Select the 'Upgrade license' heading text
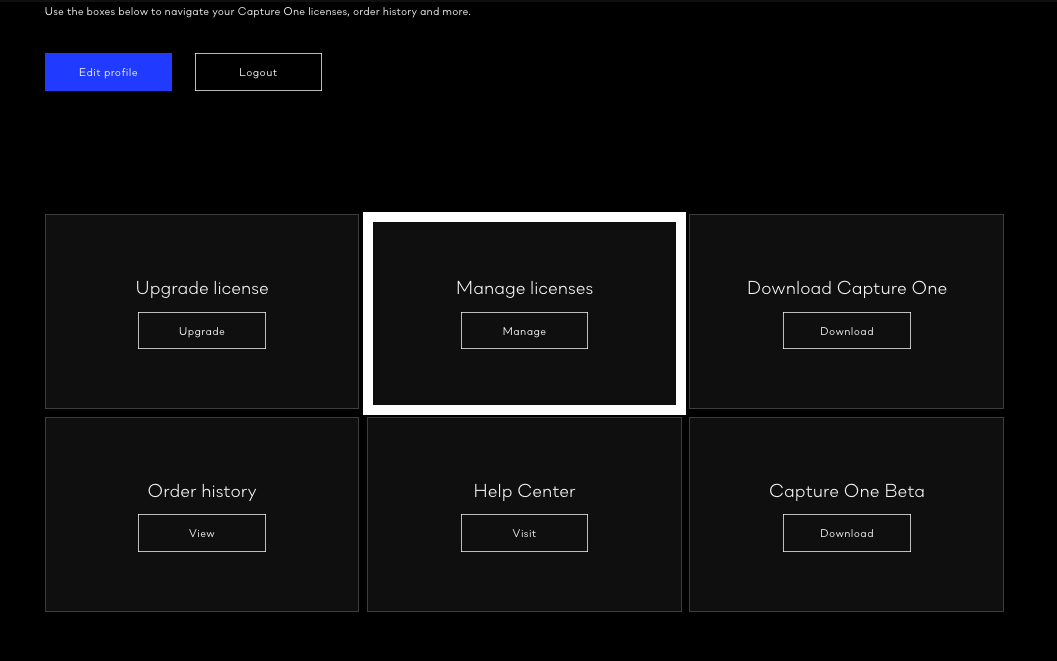 pos(202,288)
